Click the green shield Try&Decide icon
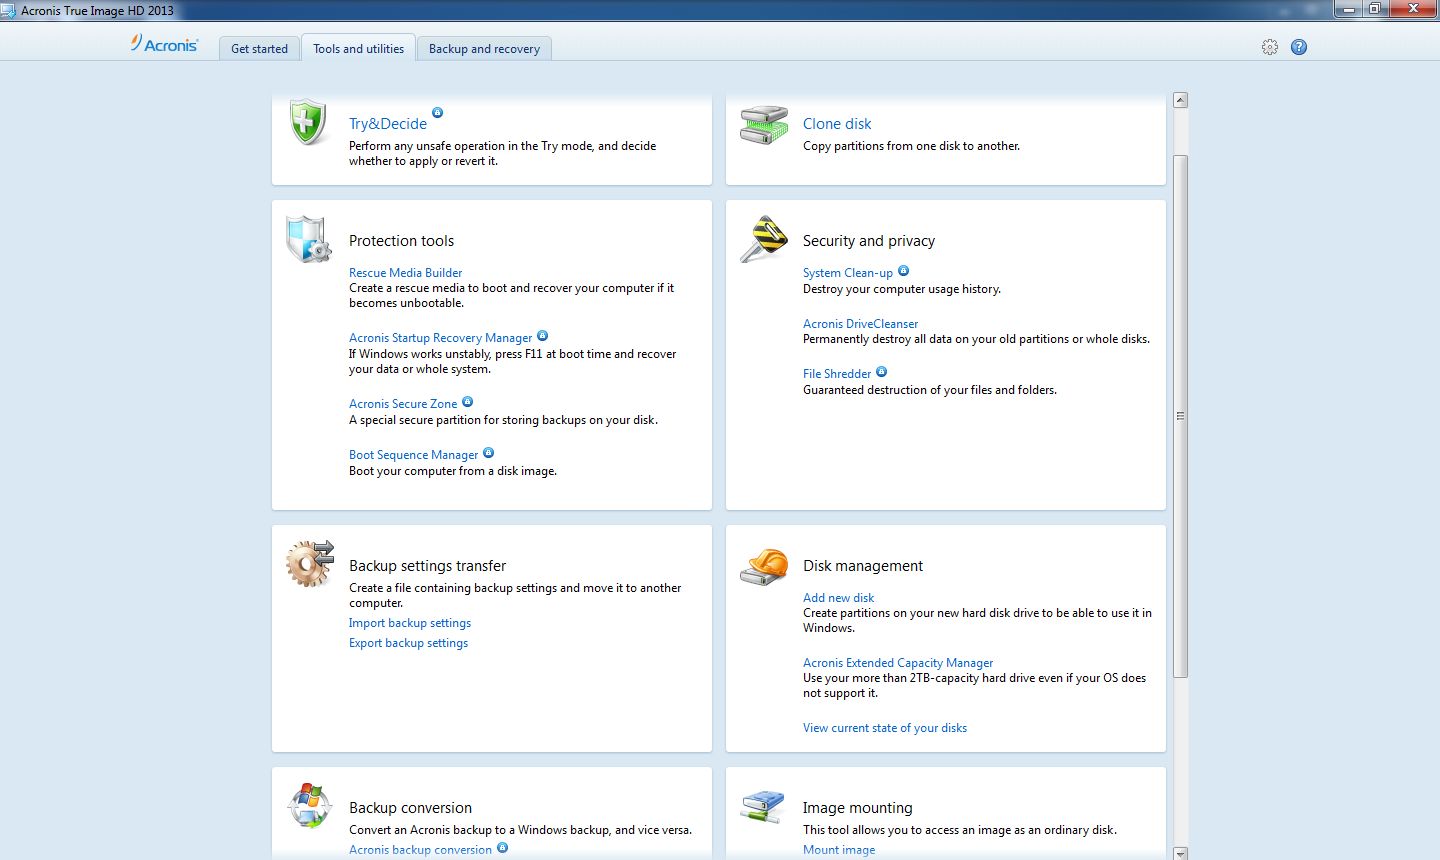 pyautogui.click(x=308, y=122)
